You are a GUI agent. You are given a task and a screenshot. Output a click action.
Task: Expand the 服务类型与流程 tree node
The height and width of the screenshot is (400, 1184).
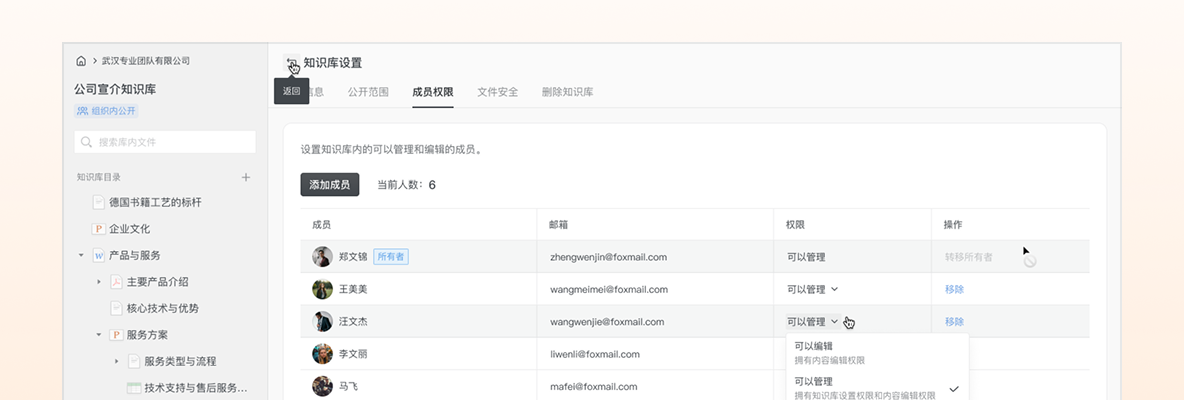pyautogui.click(x=117, y=361)
